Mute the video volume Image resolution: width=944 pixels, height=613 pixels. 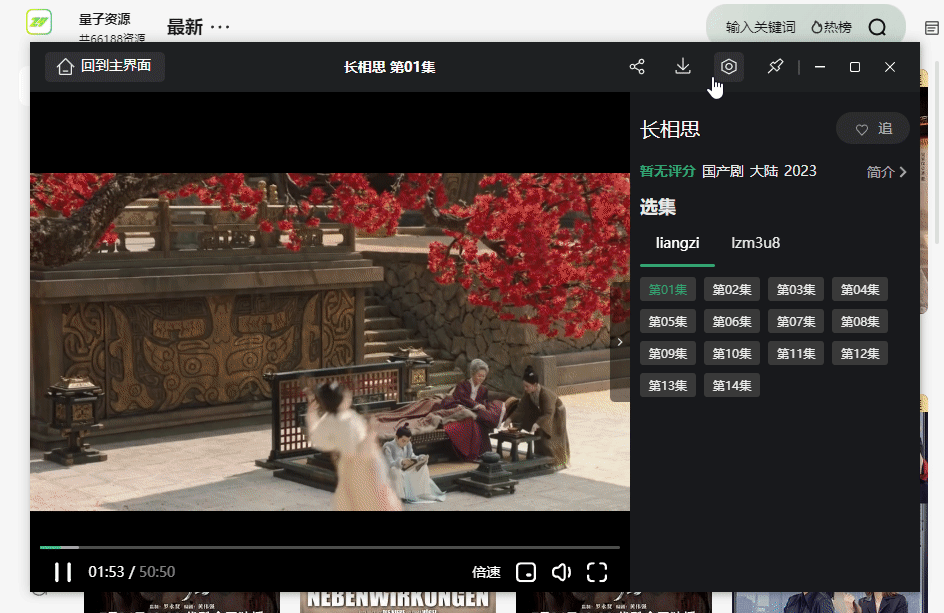561,572
